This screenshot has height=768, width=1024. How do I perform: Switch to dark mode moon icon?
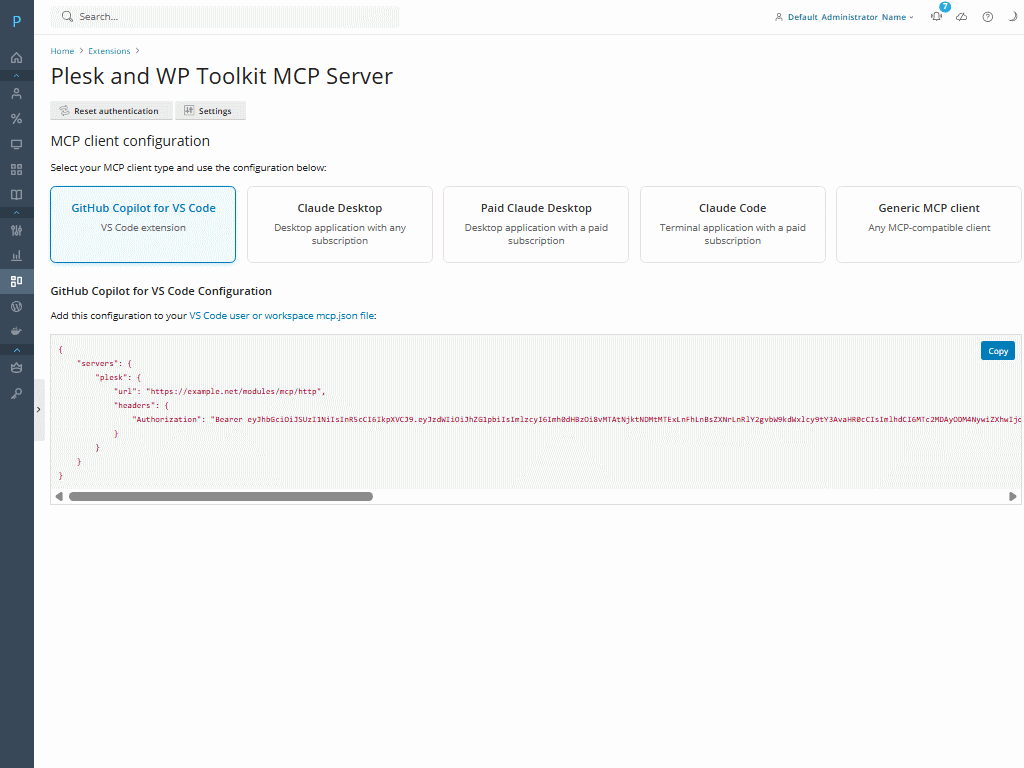pos(1012,17)
